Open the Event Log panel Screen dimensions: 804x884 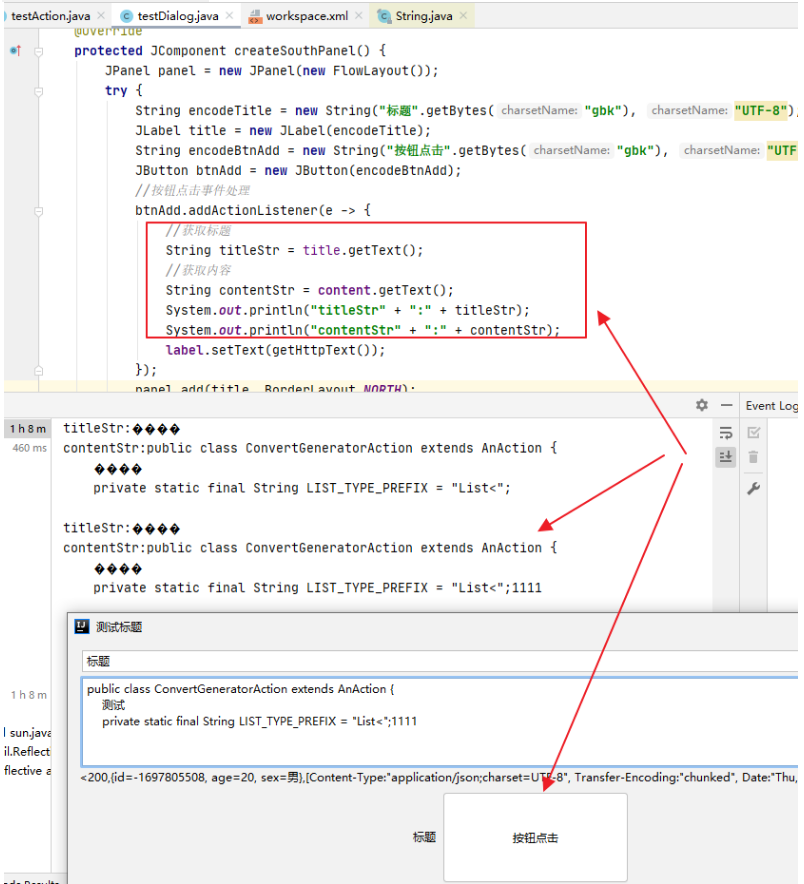click(771, 406)
